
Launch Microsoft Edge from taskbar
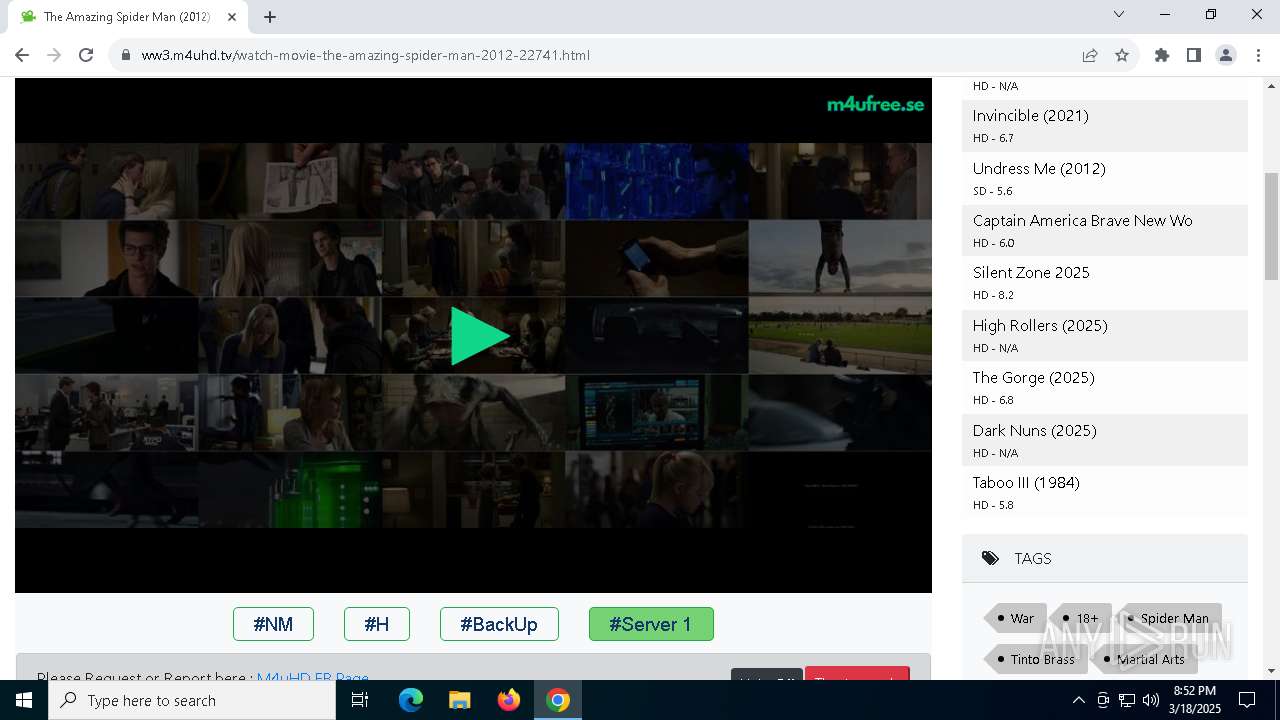(x=411, y=700)
